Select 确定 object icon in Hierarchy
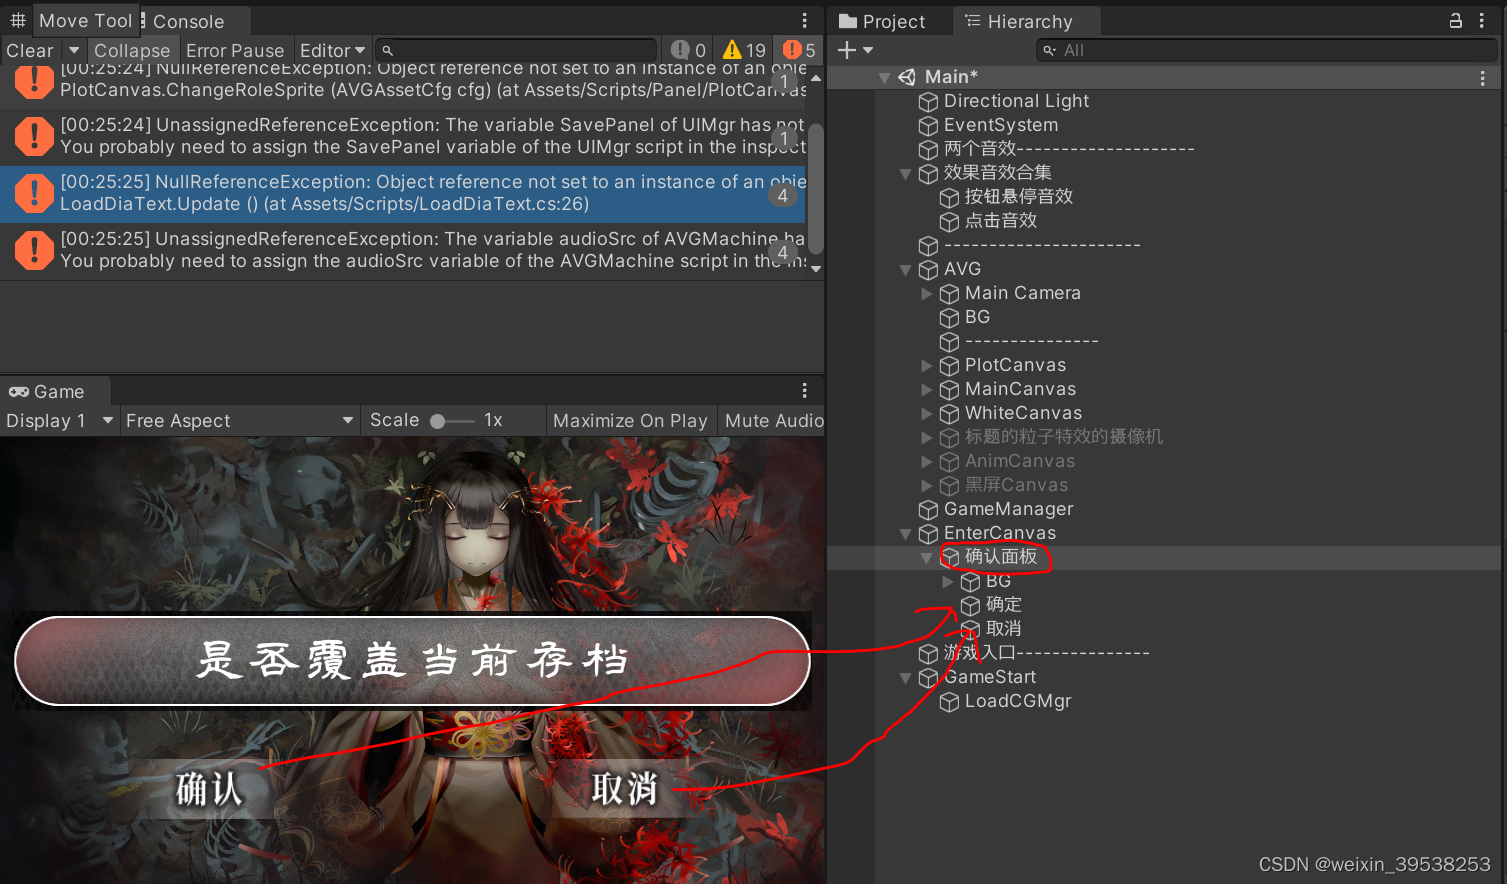The height and width of the screenshot is (884, 1507). coord(970,606)
